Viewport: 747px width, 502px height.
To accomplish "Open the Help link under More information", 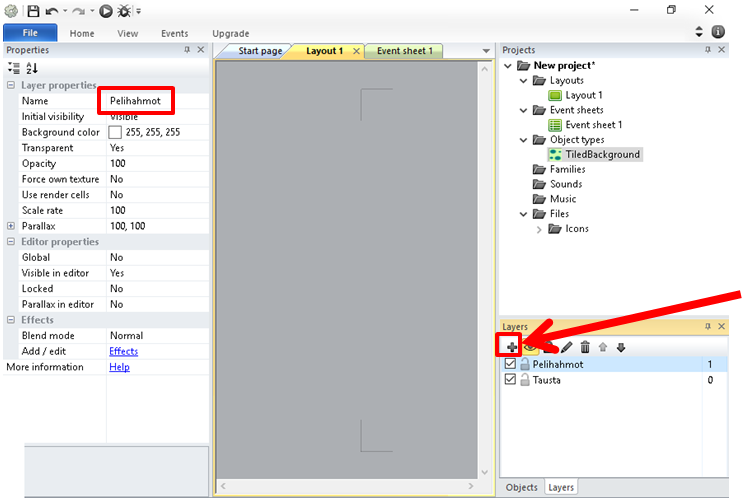I will 119,367.
